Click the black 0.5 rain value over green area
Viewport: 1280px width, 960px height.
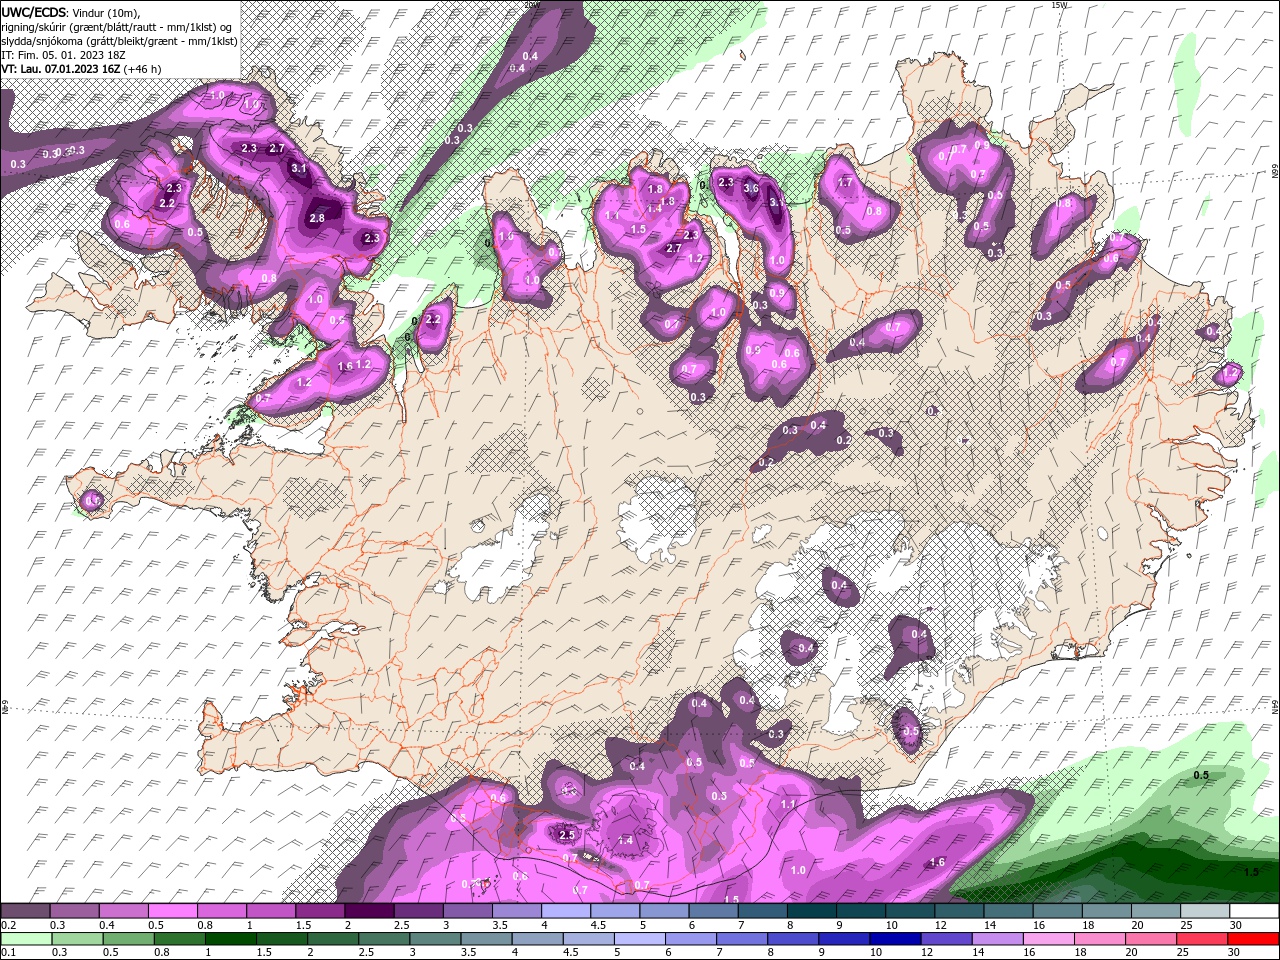(1202, 775)
